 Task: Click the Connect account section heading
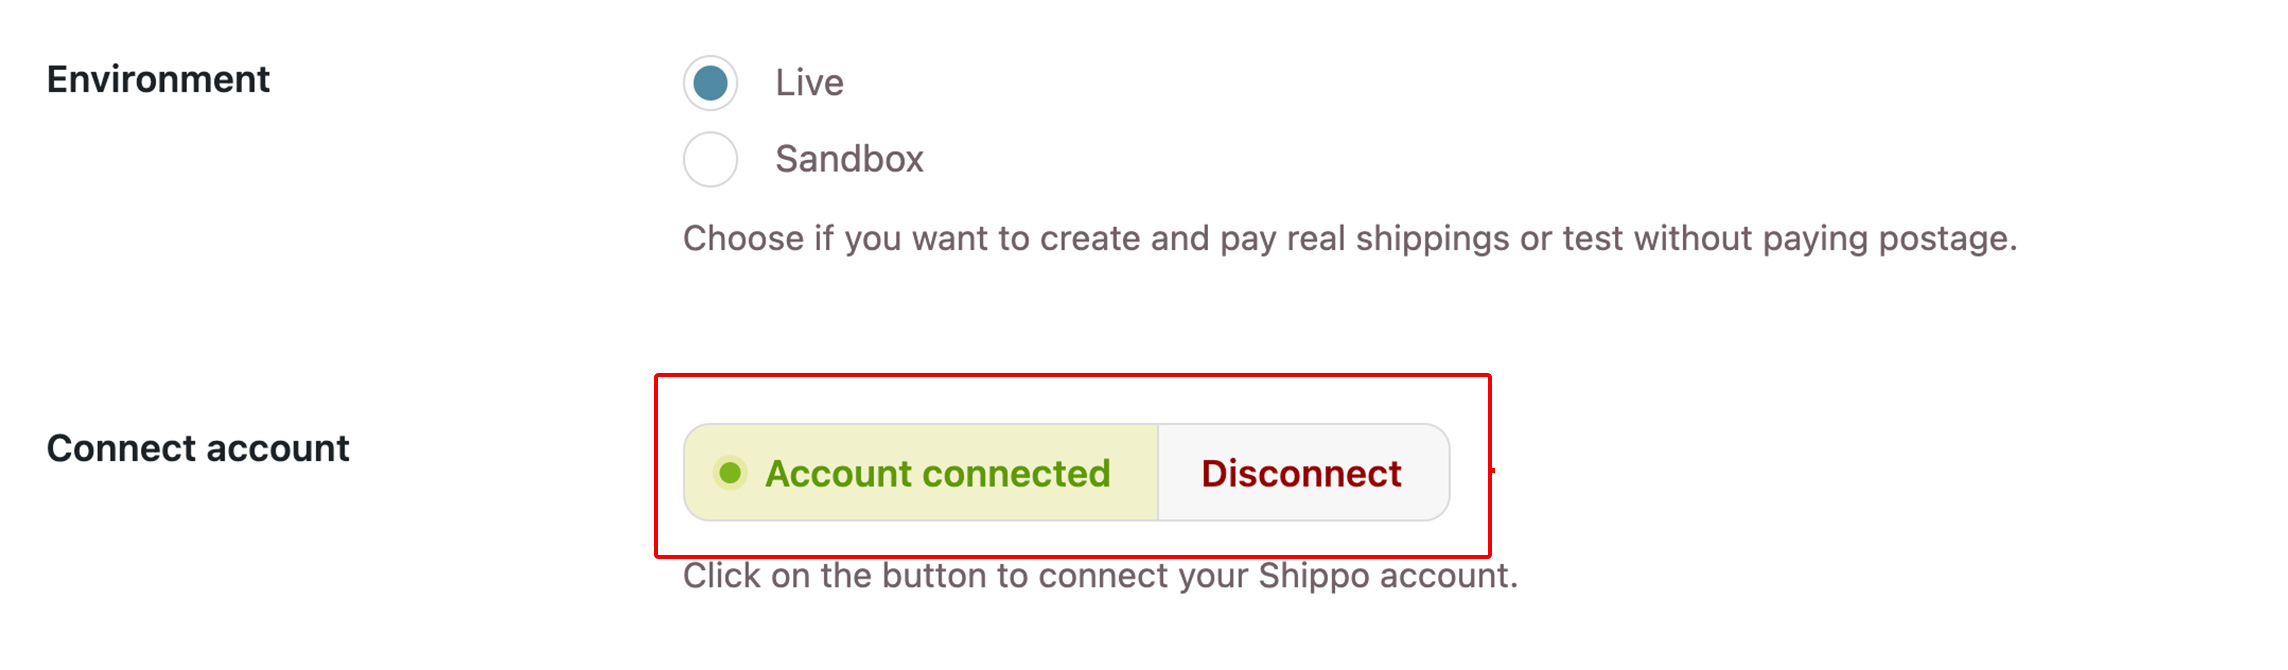pyautogui.click(x=197, y=448)
